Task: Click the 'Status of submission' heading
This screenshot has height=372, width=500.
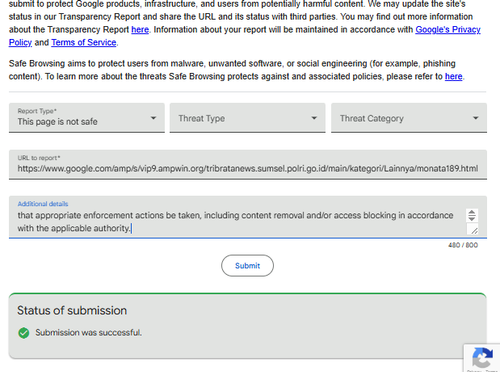Action: pyautogui.click(x=72, y=310)
